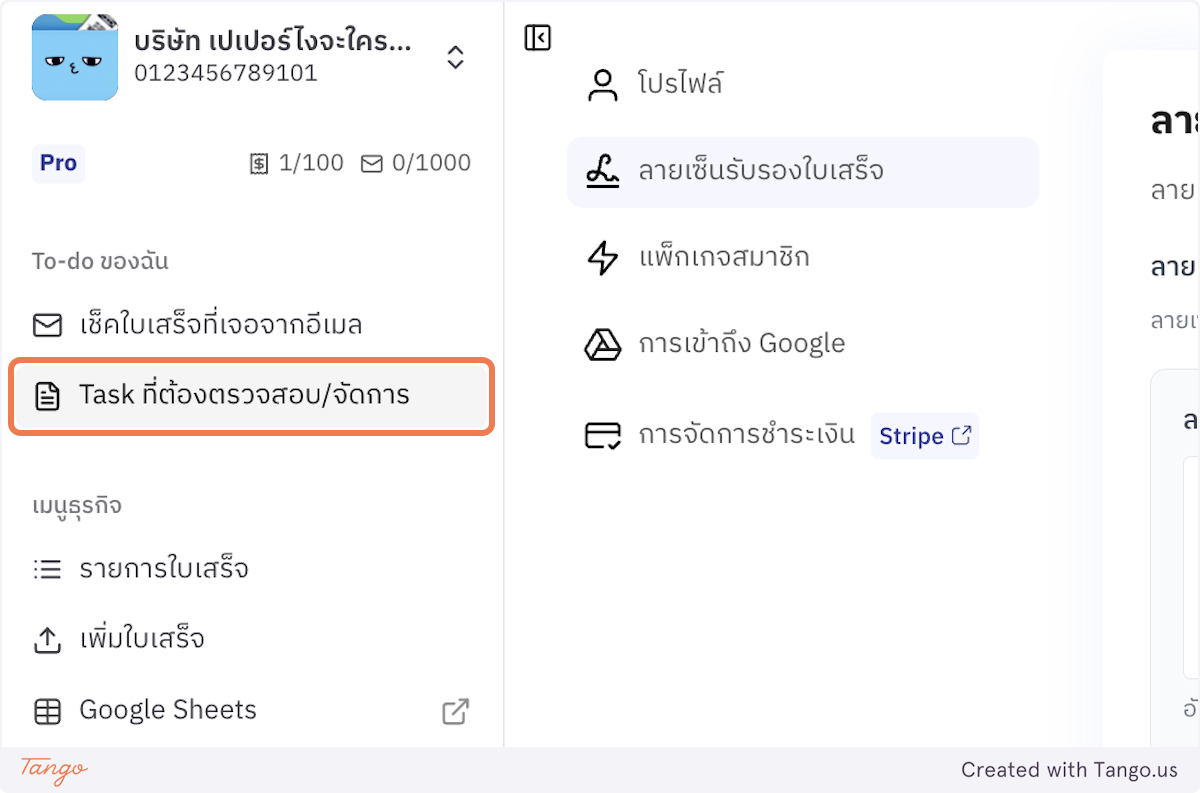This screenshot has width=1200, height=793.
Task: Open the company switcher chevron
Action: click(x=455, y=58)
